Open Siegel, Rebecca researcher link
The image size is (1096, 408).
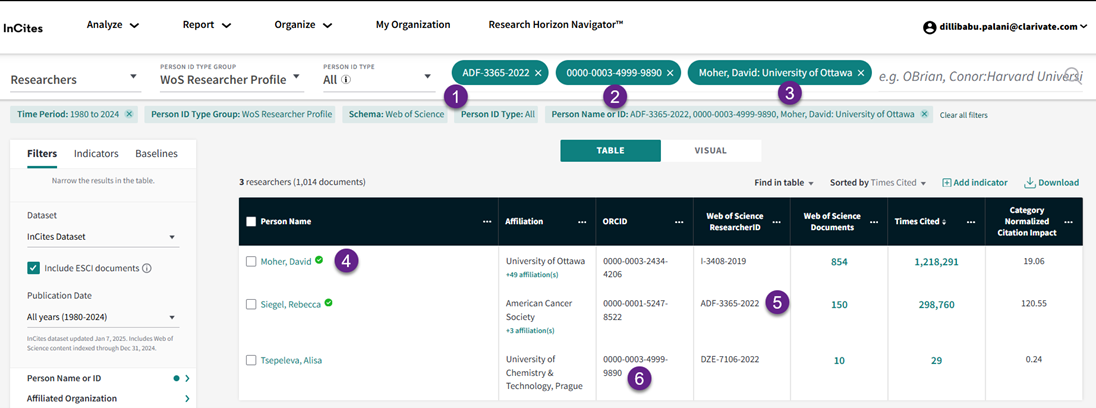point(291,305)
